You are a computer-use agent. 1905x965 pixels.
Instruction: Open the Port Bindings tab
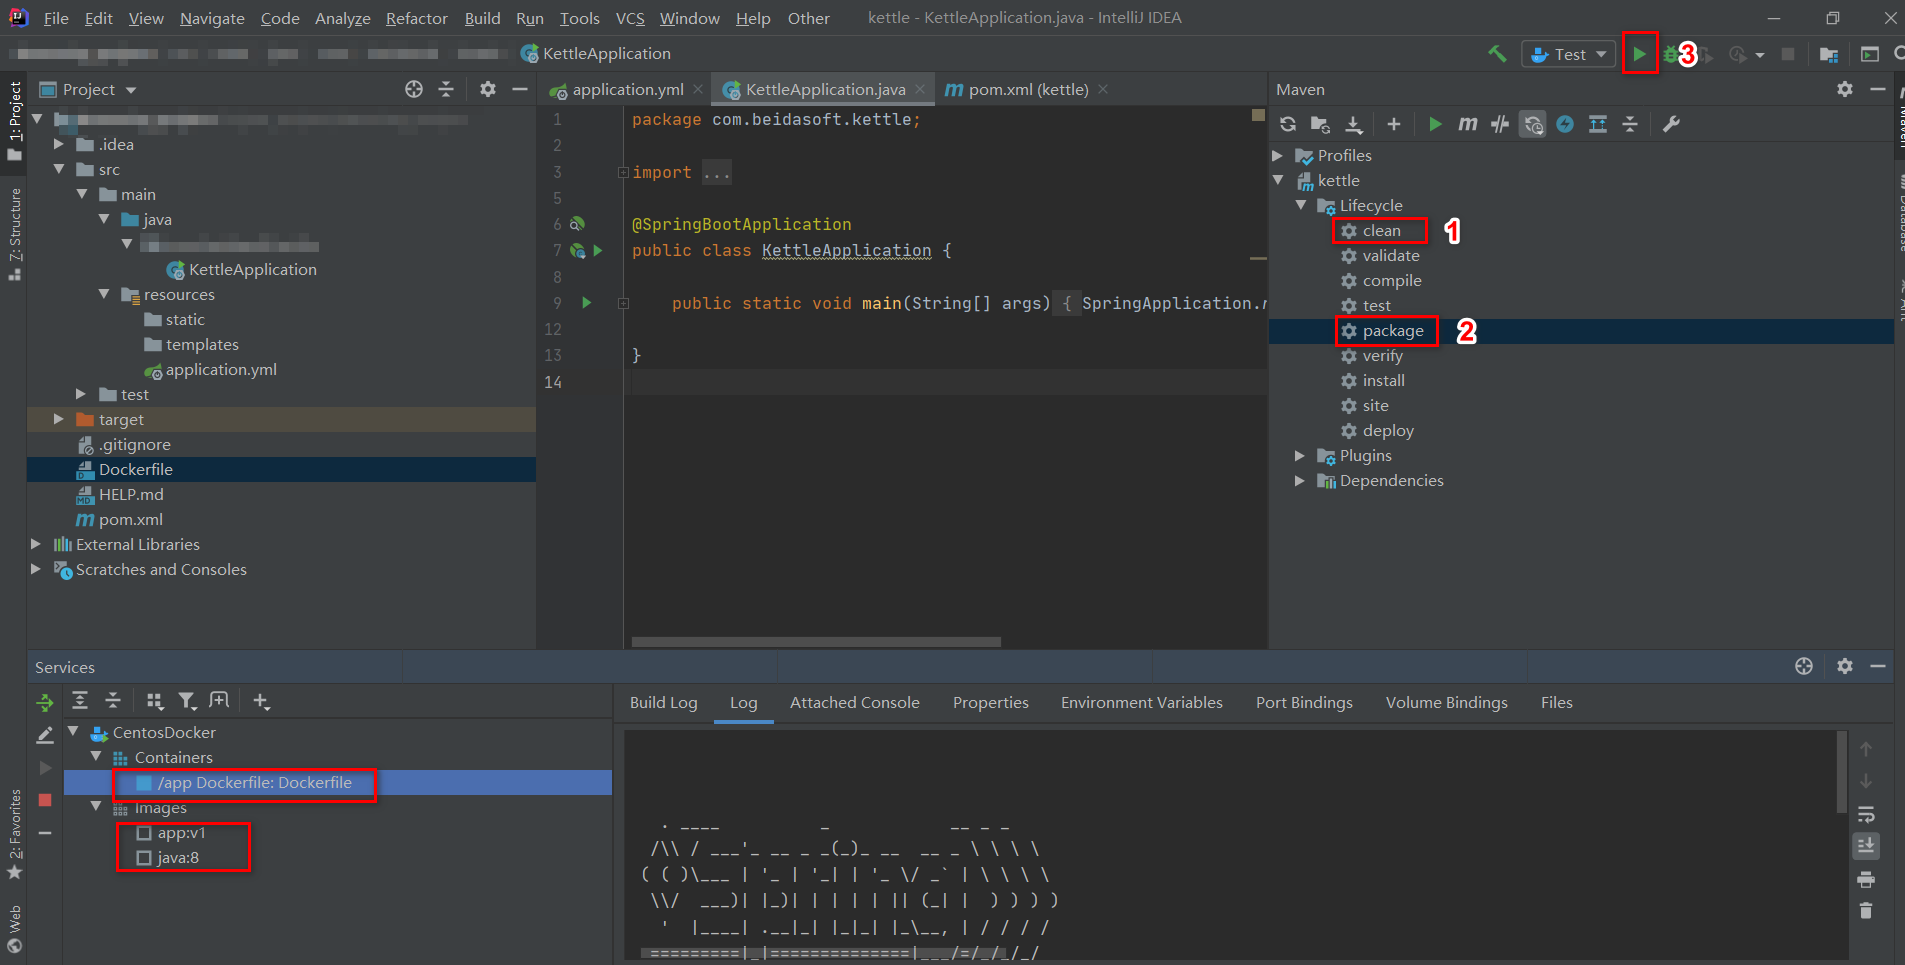[1304, 703]
